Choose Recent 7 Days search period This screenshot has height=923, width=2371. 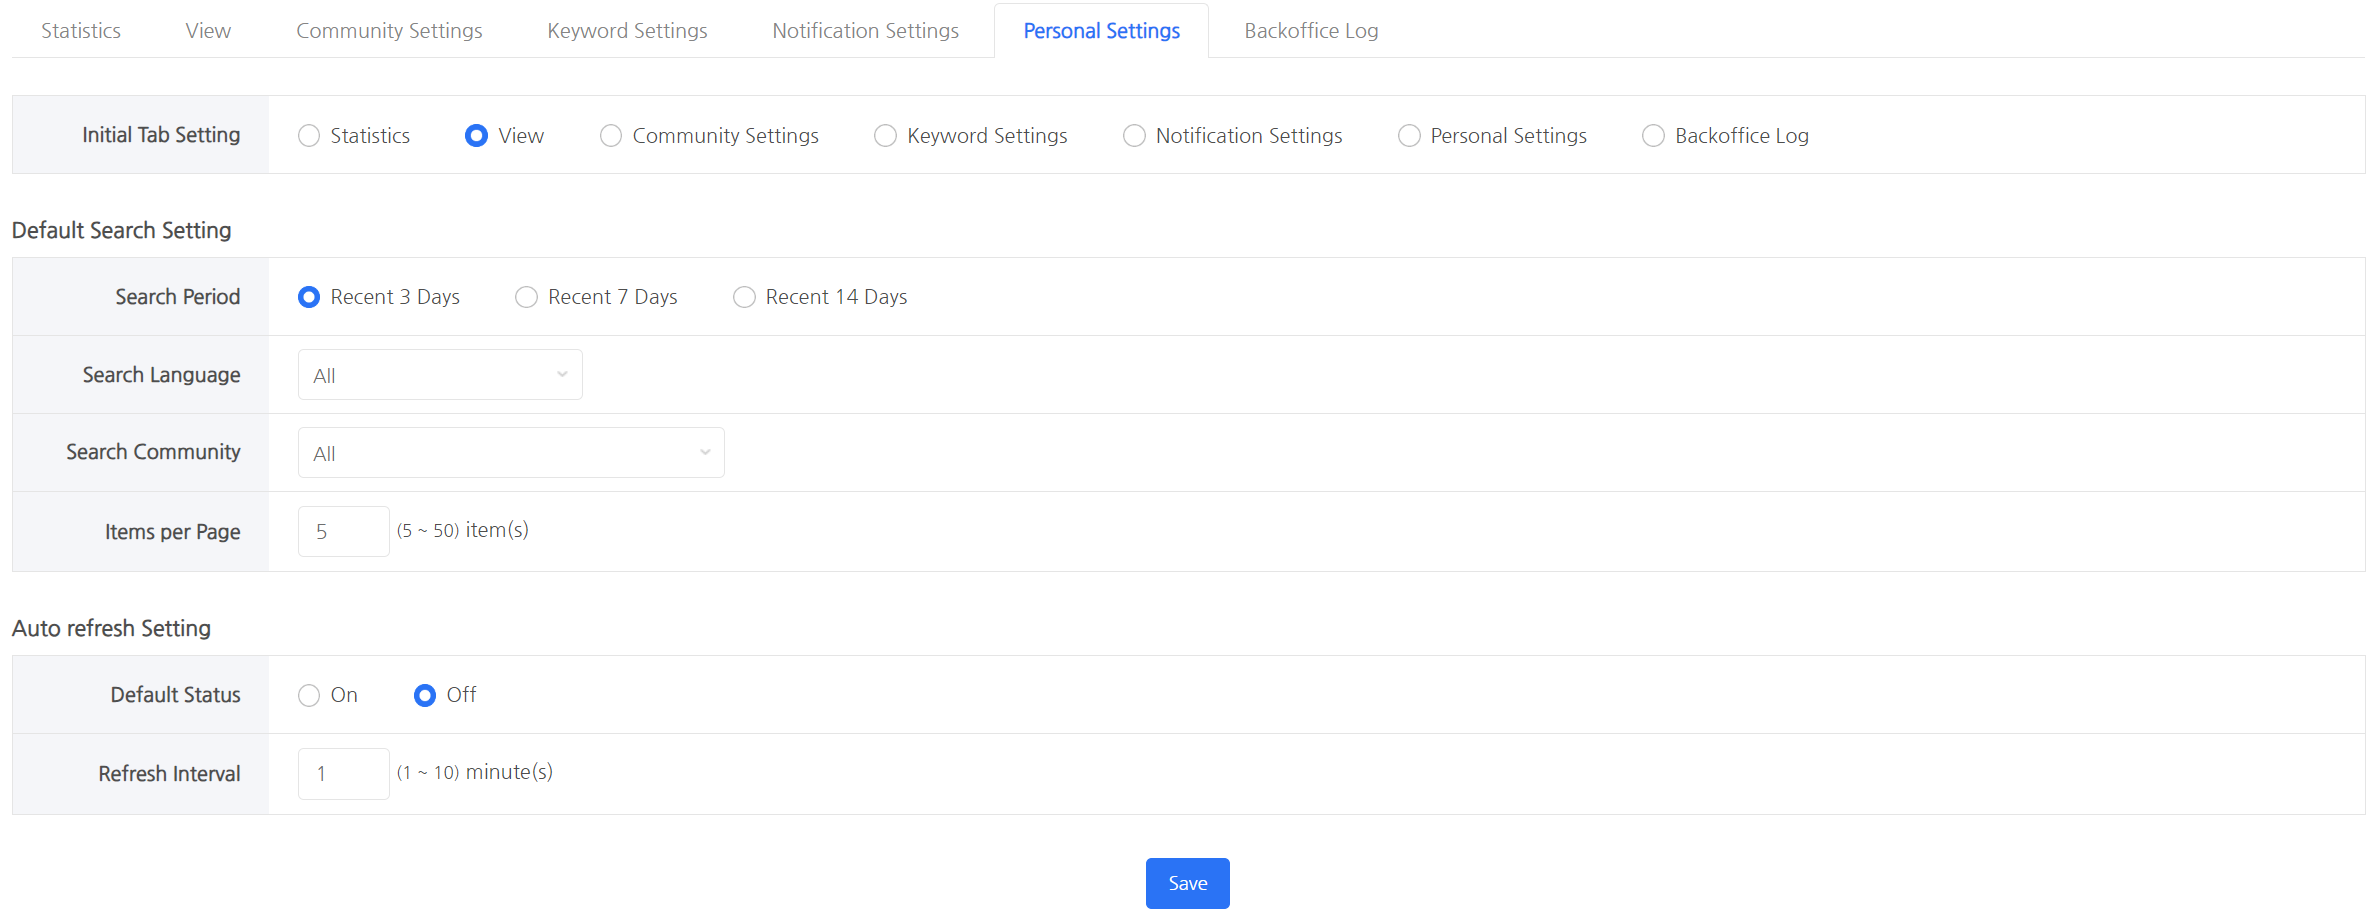[526, 298]
